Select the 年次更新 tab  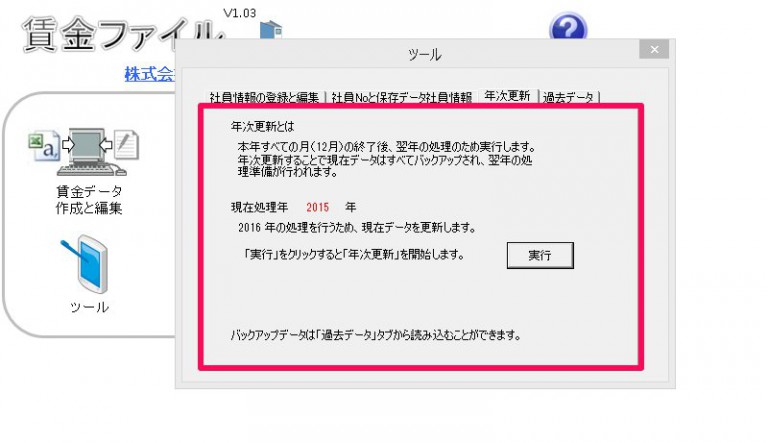coord(507,96)
